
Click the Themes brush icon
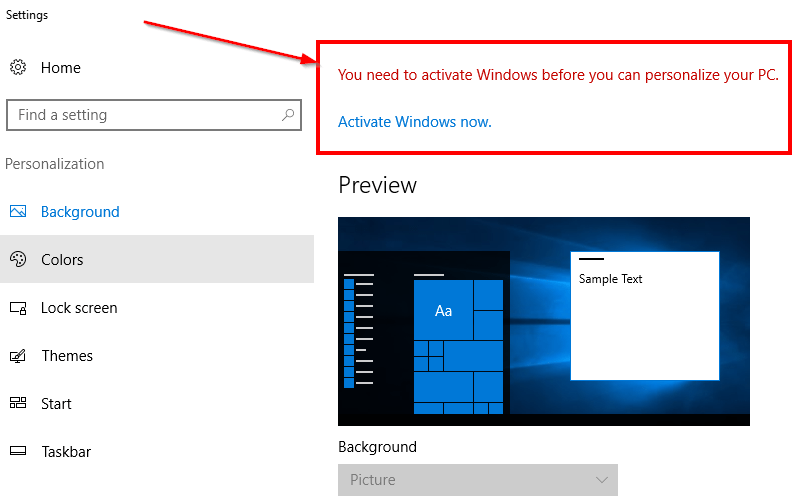click(18, 356)
